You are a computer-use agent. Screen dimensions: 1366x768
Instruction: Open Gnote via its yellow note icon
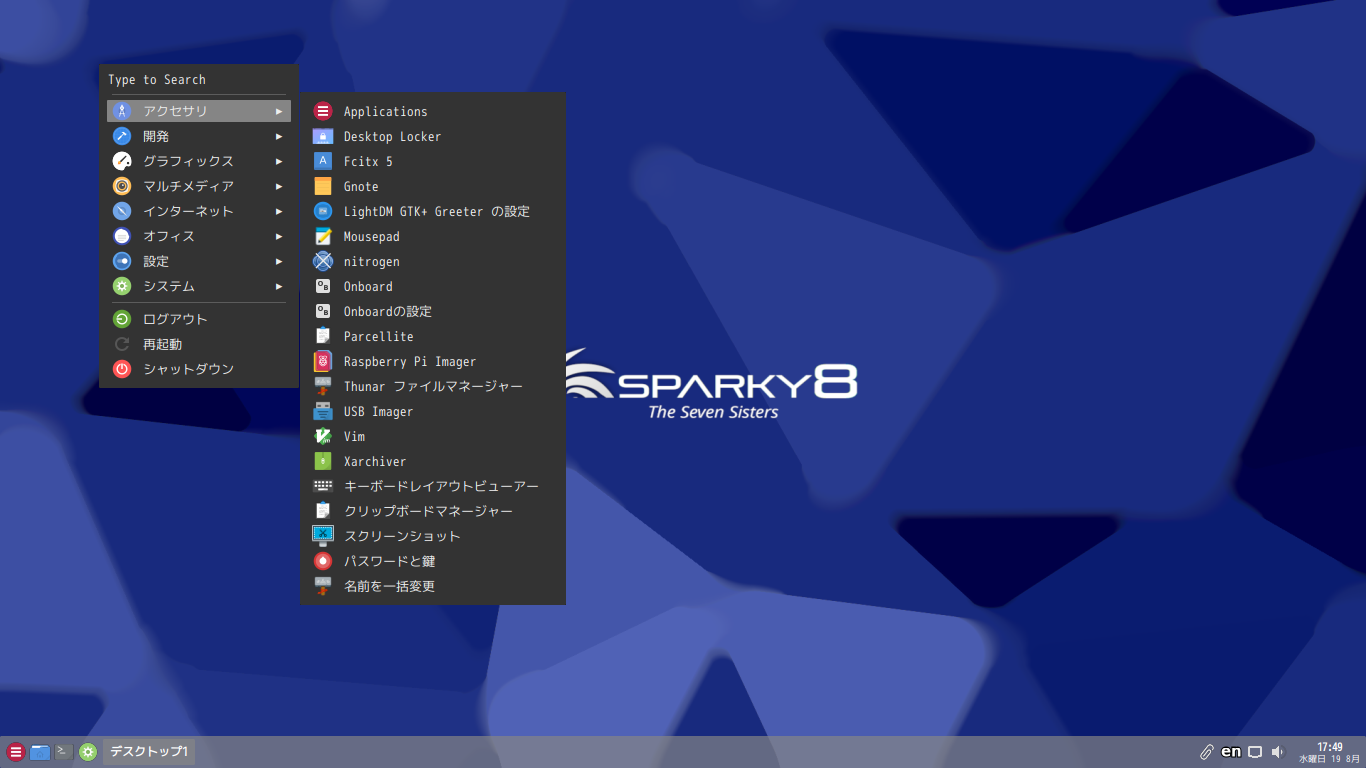coord(323,186)
